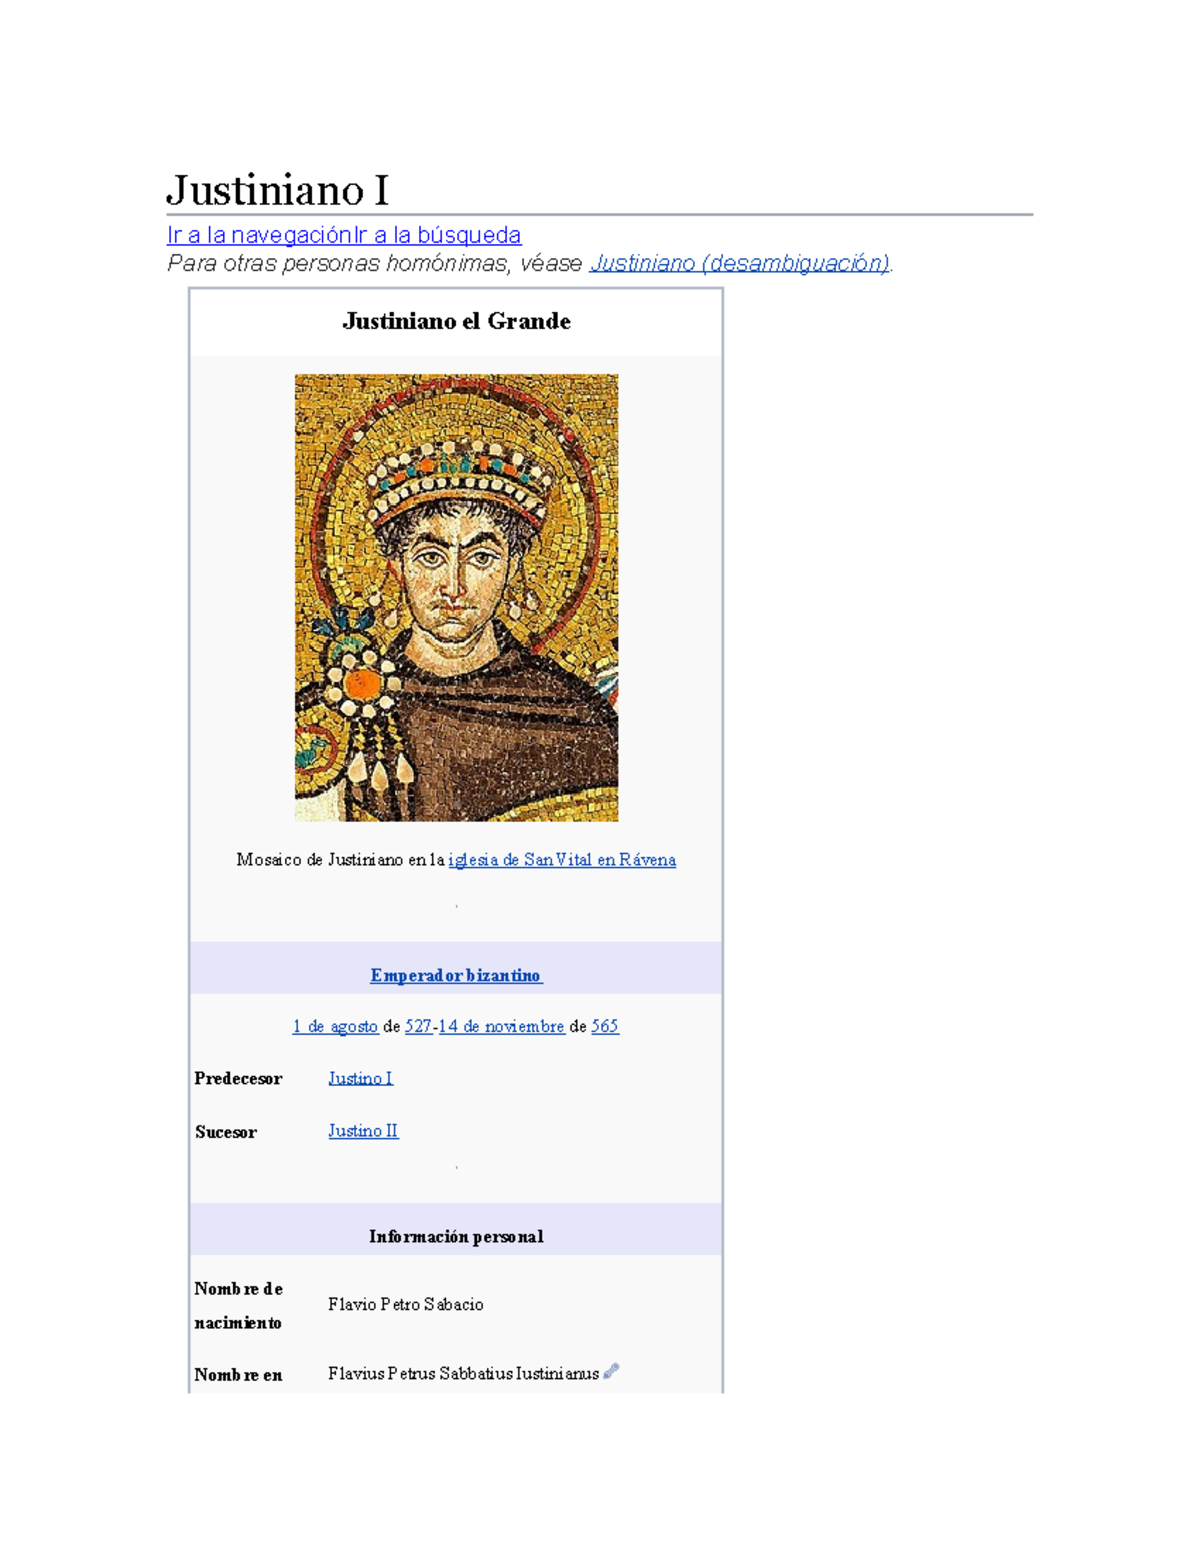The width and height of the screenshot is (1200, 1553).
Task: Click the 'Información personal' section header
Action: pos(456,1237)
